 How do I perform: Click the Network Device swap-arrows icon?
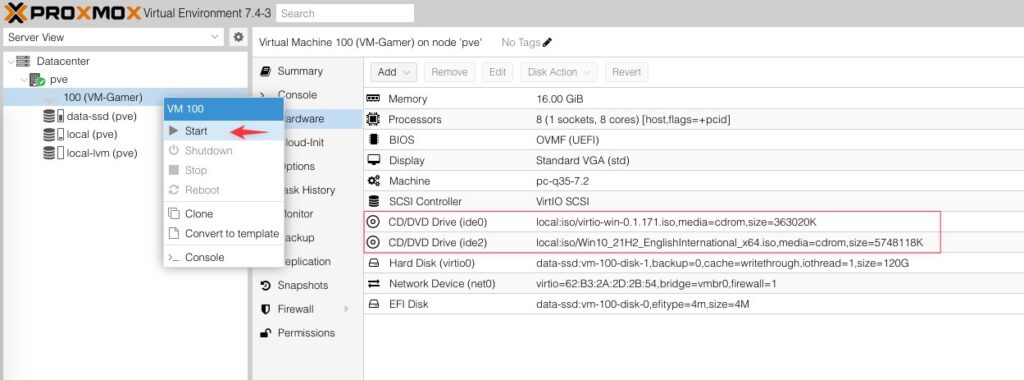point(374,284)
